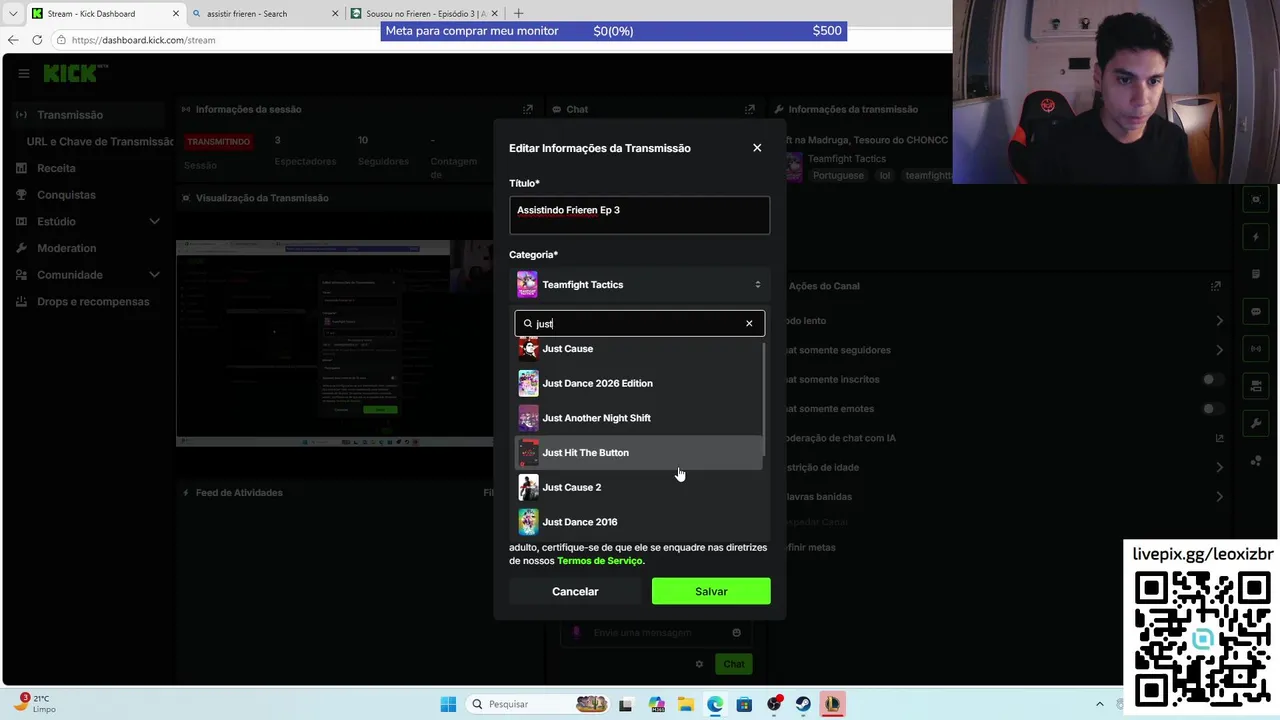Open Moderação de chat com IA external link icon
The image size is (1280, 720).
click(1219, 438)
